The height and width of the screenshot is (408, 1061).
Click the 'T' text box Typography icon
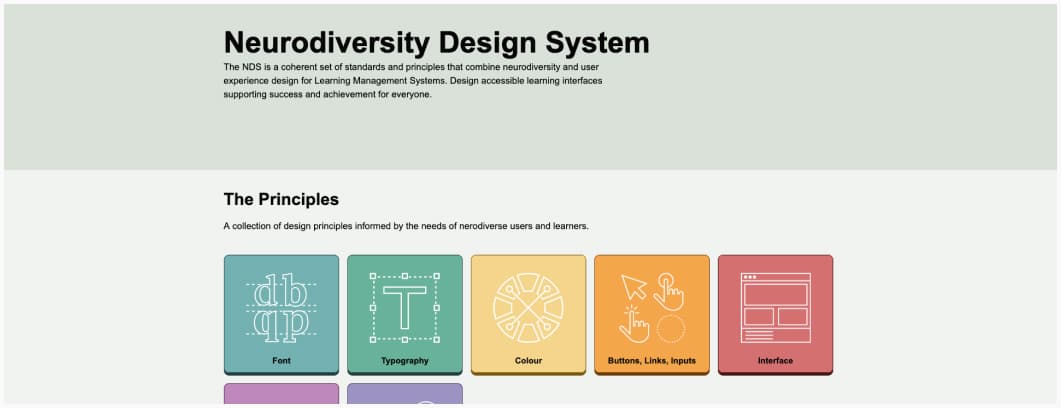404,307
